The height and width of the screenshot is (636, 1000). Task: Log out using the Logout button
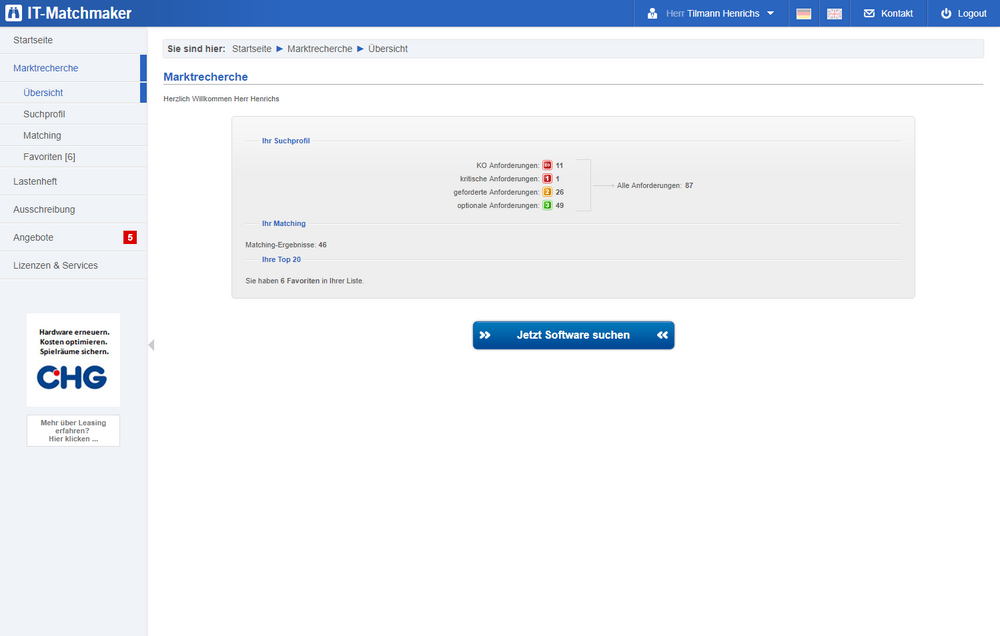pyautogui.click(x=963, y=14)
